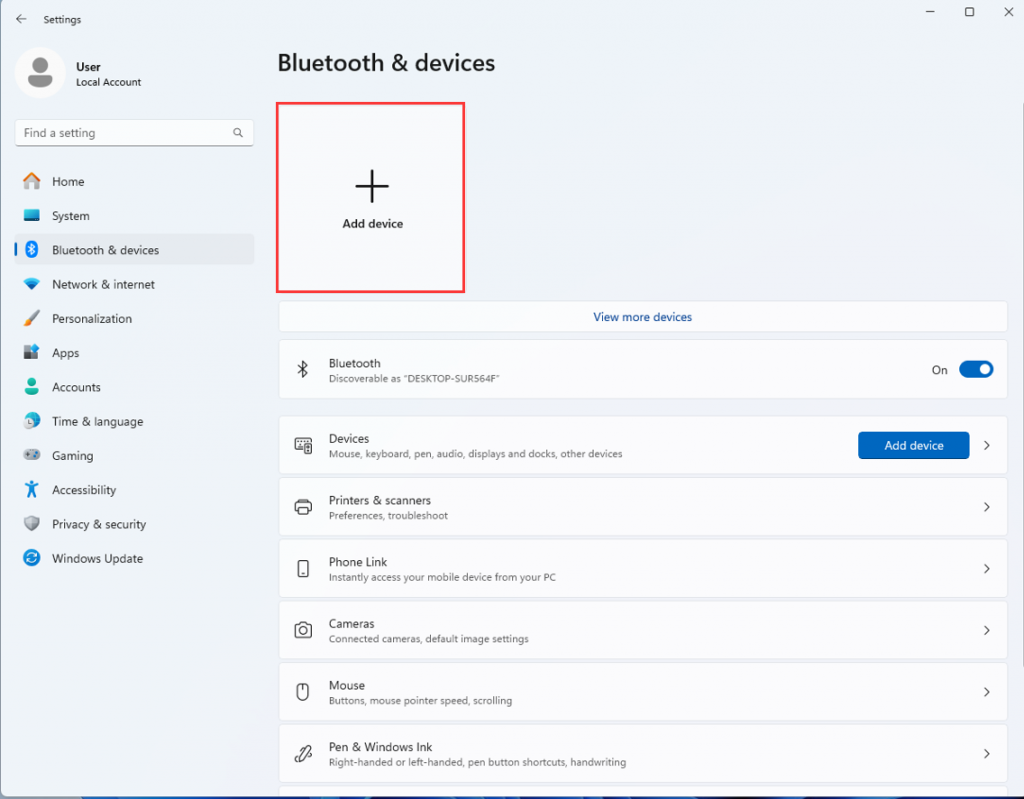Click the user profile avatar
1024x799 pixels.
pos(40,73)
